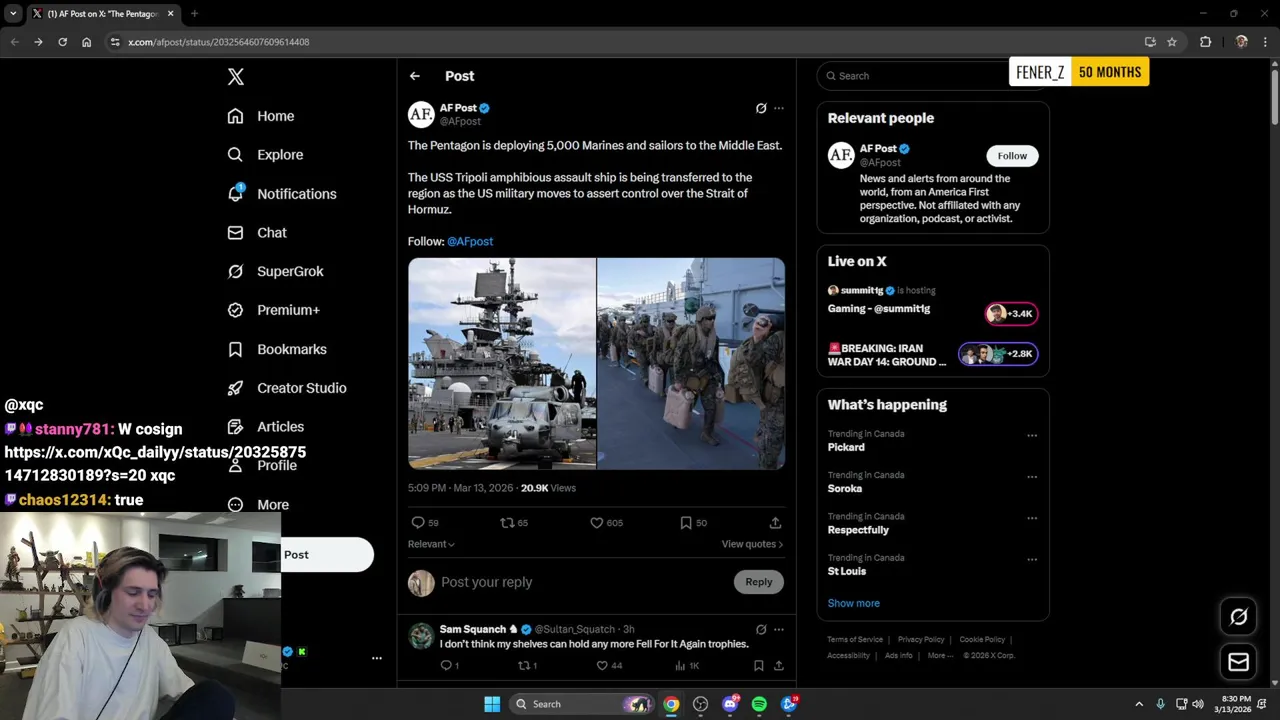The height and width of the screenshot is (720, 1280).
Task: Open Explore from the sidebar
Action: coord(265,155)
